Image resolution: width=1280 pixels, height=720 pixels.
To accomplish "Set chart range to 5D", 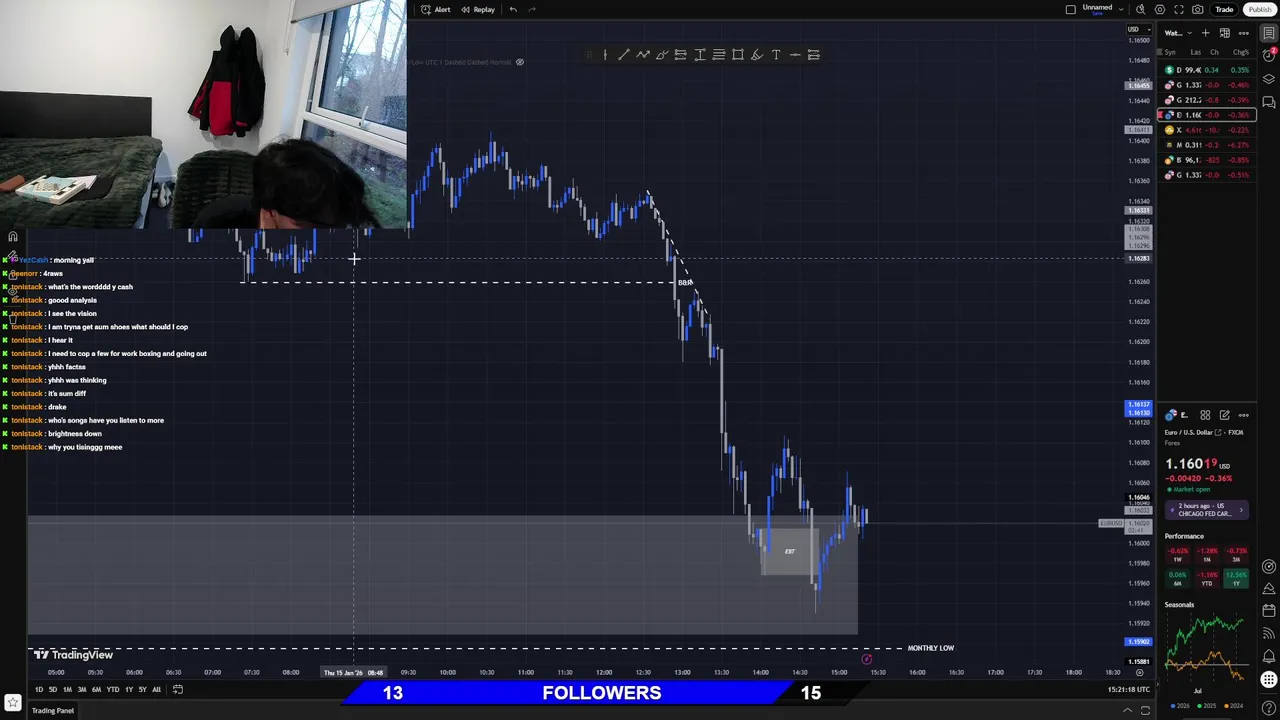I will pyautogui.click(x=53, y=690).
